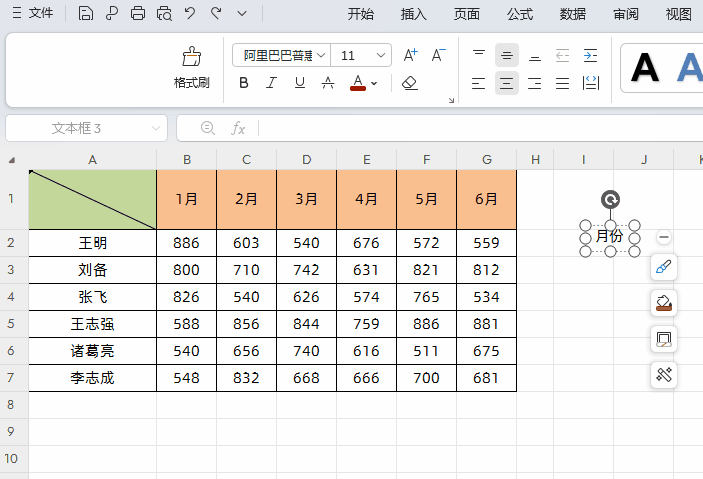Click the print icon in quick toolbar

pyautogui.click(x=138, y=14)
